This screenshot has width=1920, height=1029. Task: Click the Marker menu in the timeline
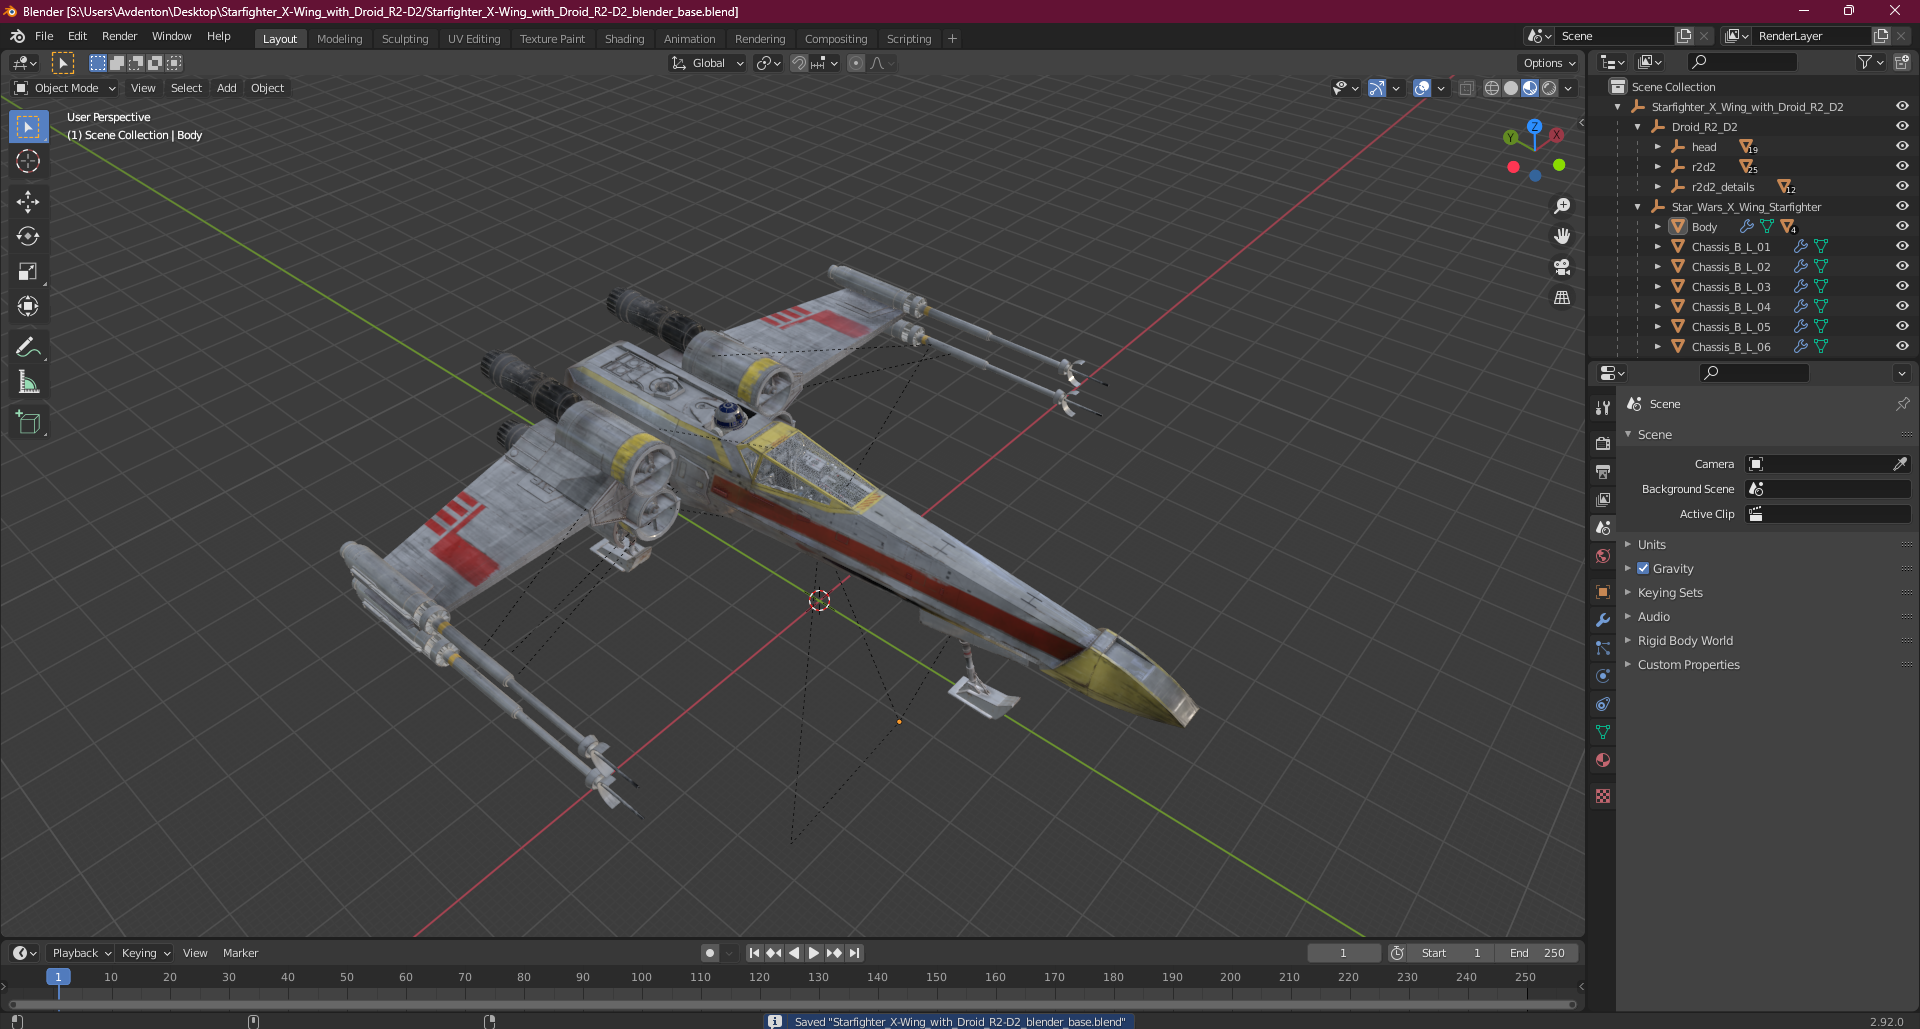click(240, 953)
